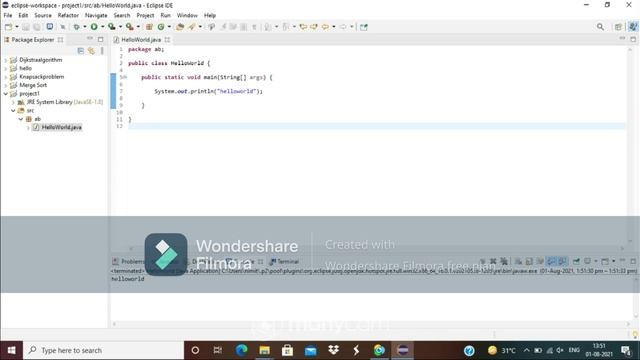Open the File menu
This screenshot has height=360, width=640.
pos(8,15)
